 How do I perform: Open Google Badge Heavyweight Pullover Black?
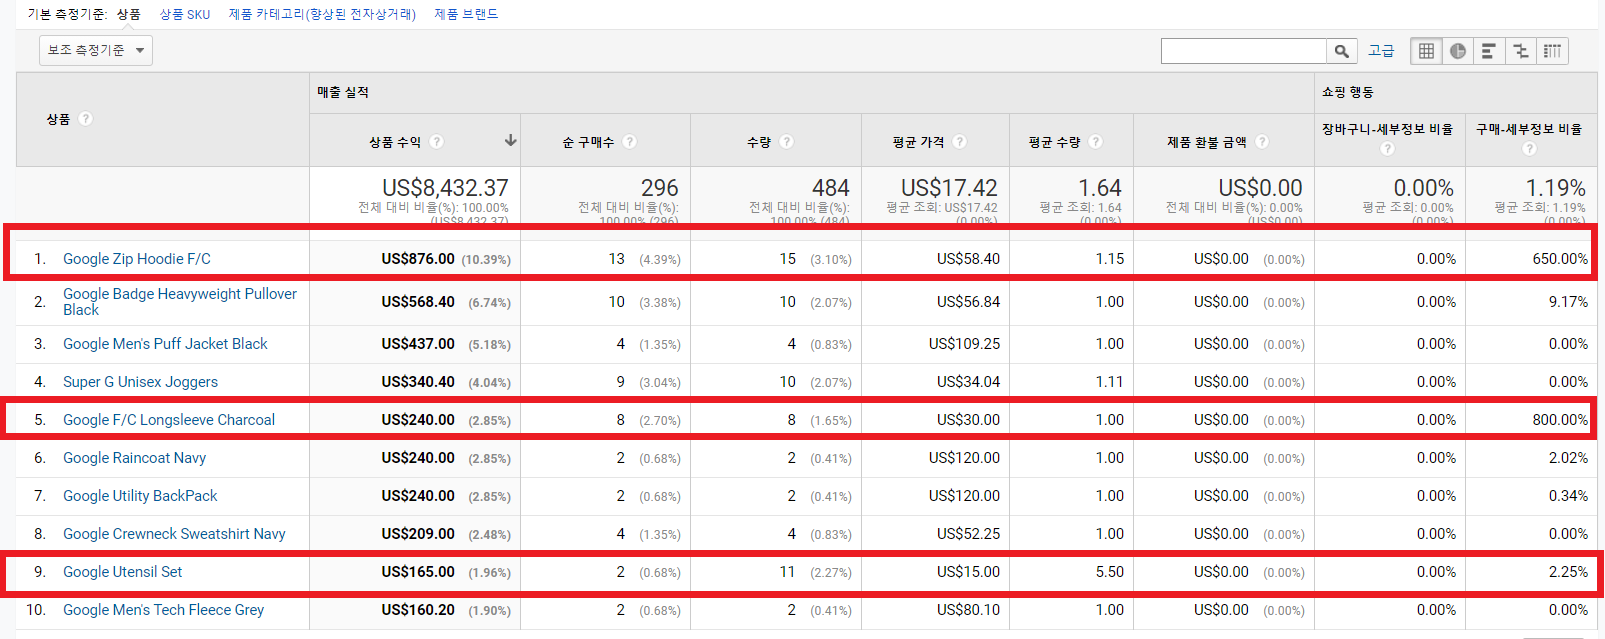[x=180, y=302]
